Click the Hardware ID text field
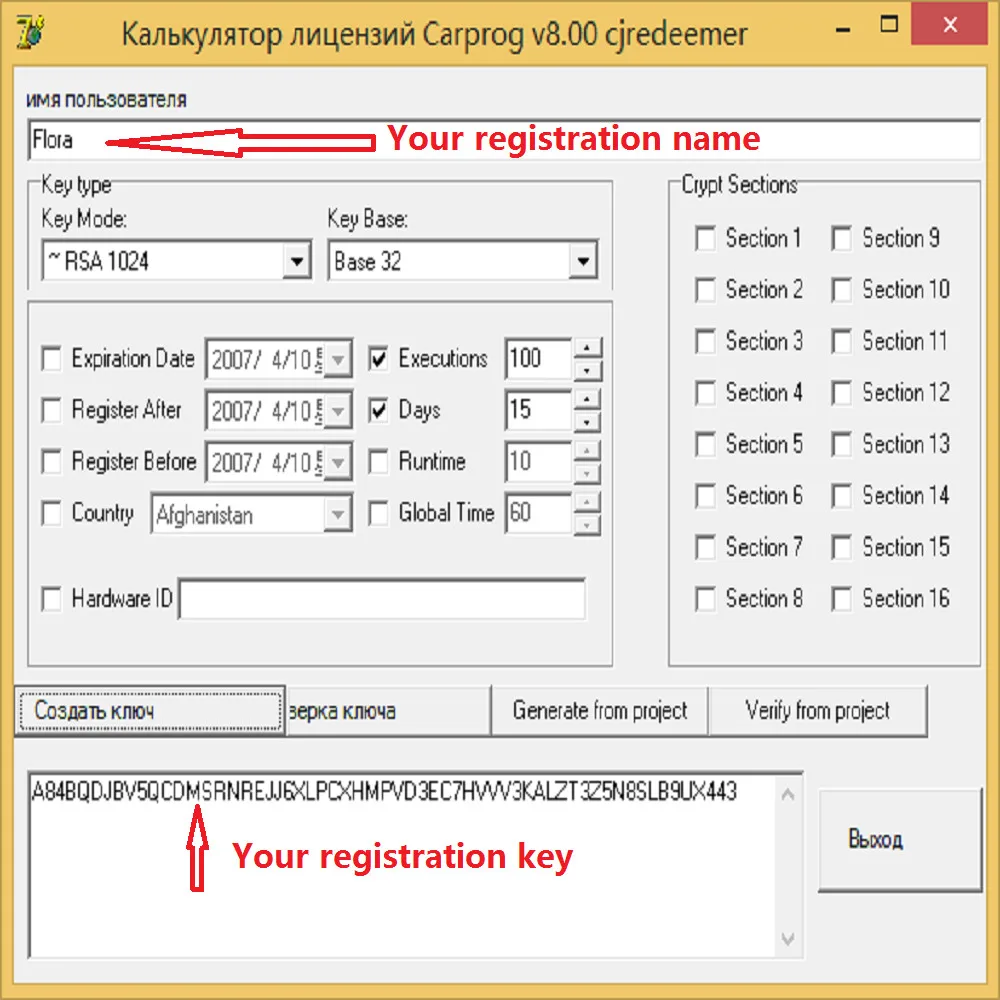This screenshot has width=1000, height=1000. 382,599
